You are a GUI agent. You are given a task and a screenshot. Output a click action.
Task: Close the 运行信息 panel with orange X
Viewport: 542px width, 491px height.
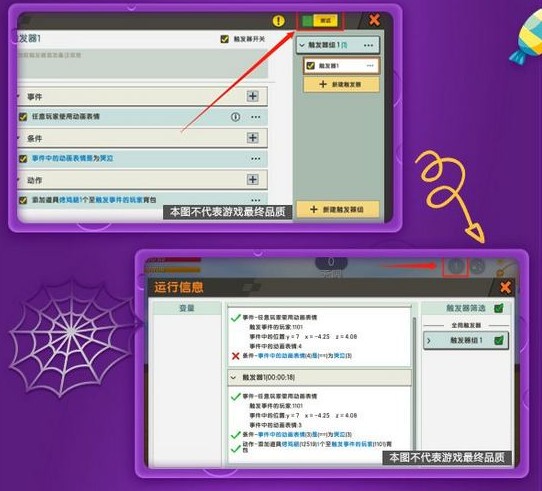[505, 287]
